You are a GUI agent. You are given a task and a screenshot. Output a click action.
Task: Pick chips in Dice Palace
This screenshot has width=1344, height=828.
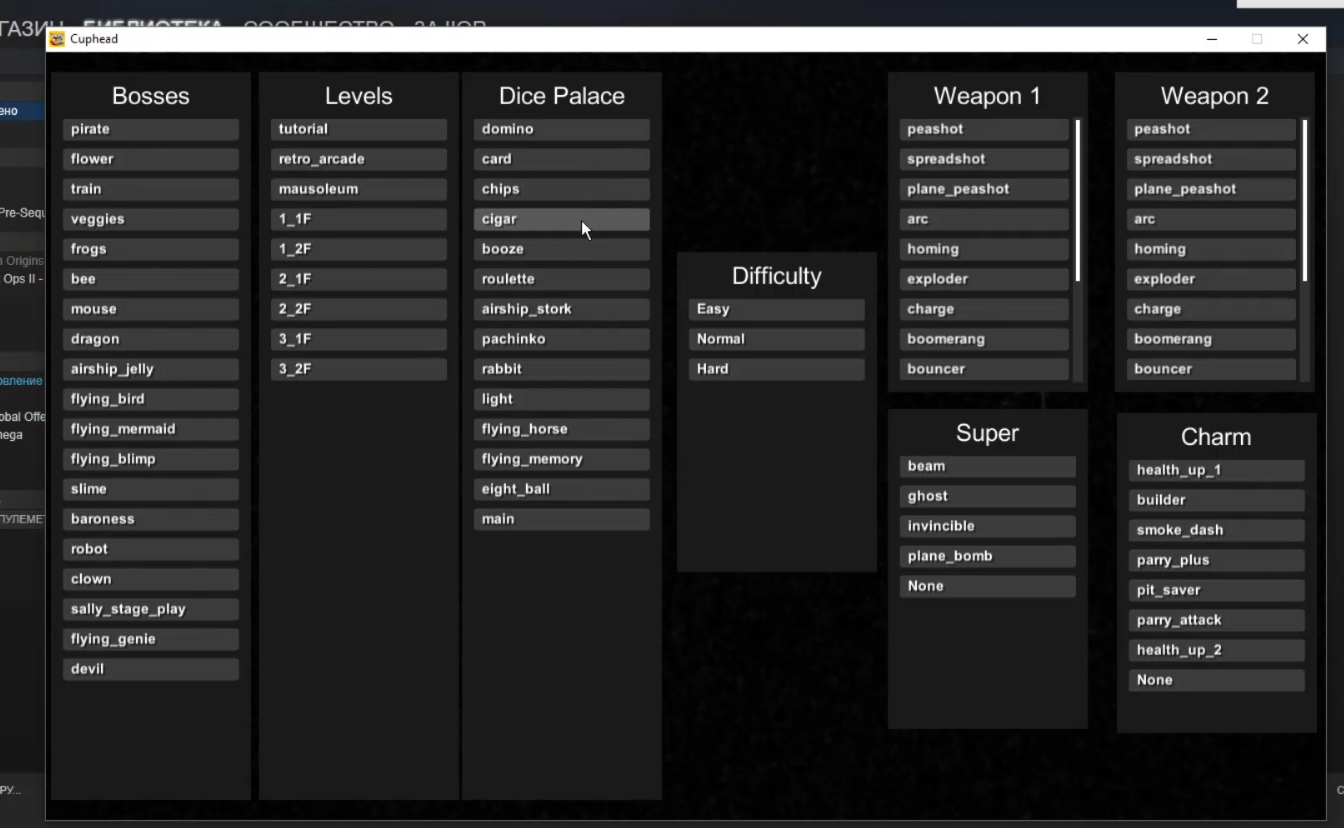(562, 190)
